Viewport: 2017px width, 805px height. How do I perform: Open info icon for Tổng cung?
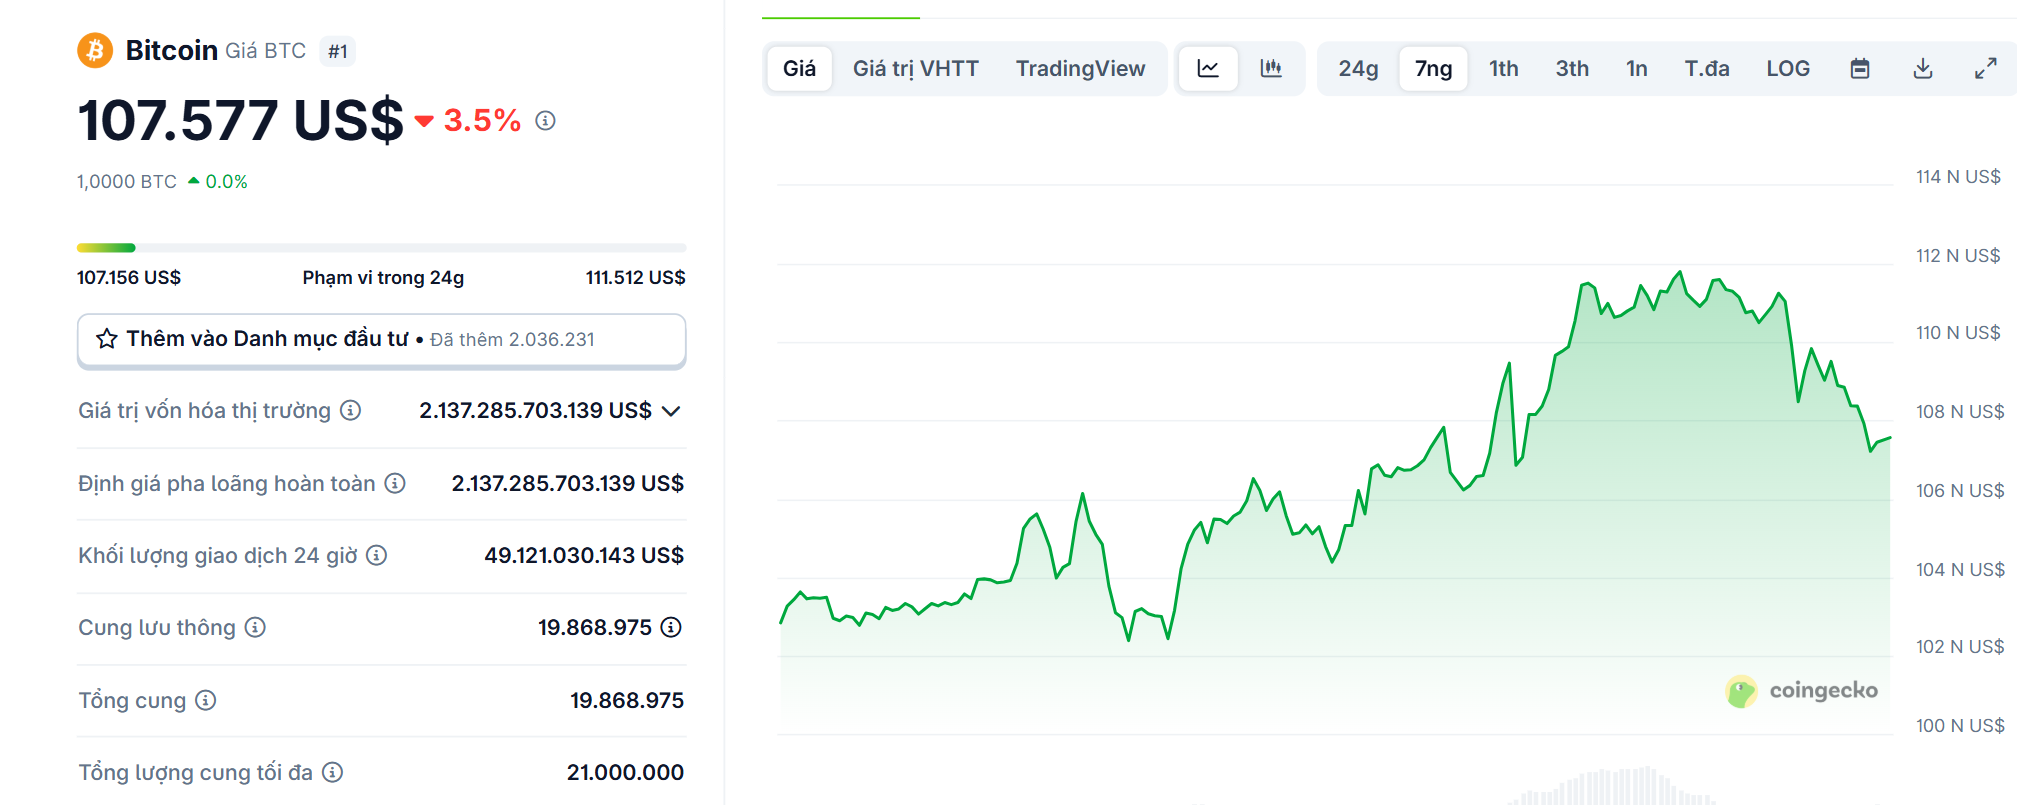[x=205, y=700]
